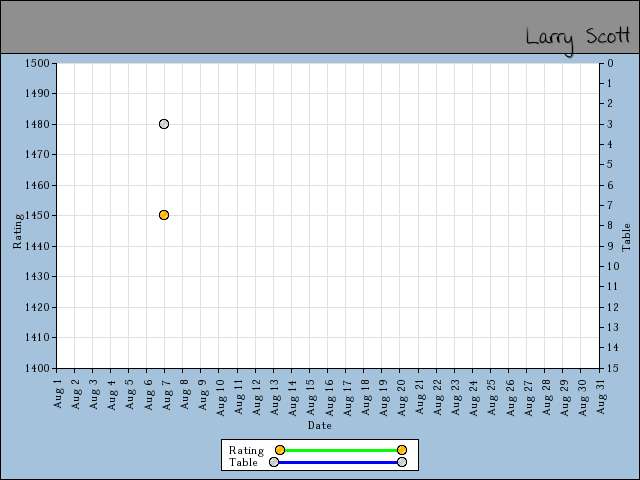Select the right orange marker in the legend
This screenshot has width=640, height=480.
pos(402,450)
